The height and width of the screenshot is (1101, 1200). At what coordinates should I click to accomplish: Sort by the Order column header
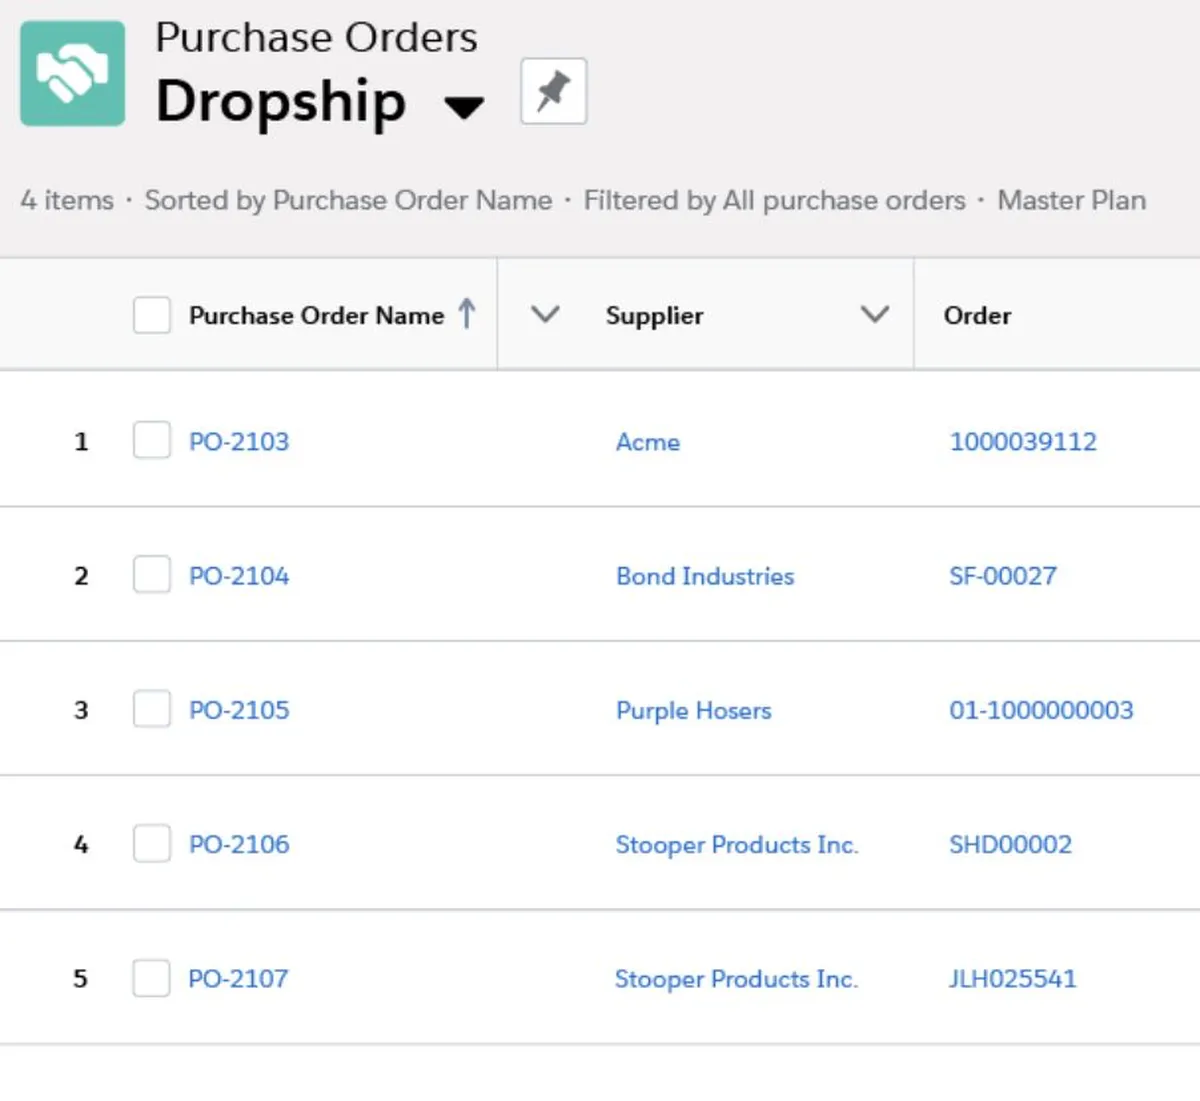977,315
